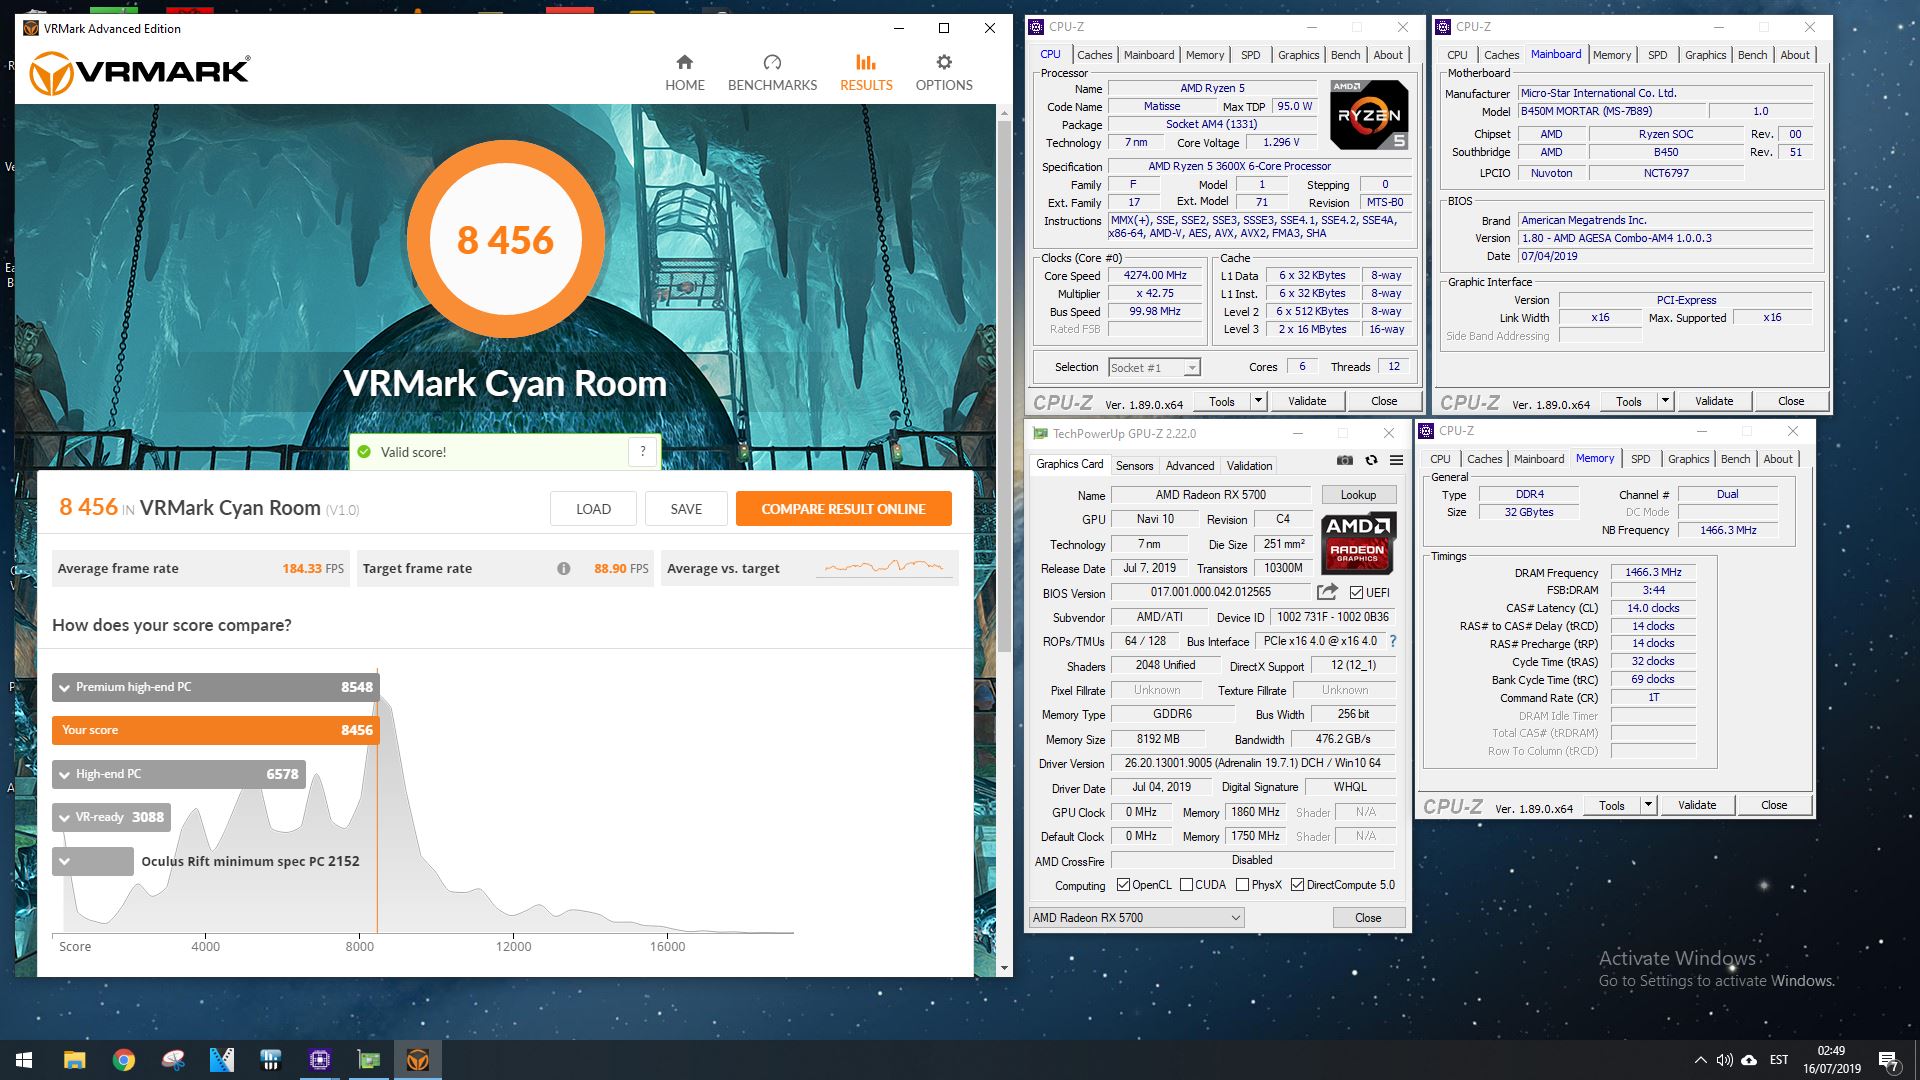This screenshot has width=1920, height=1080.
Task: Open Tools dropdown arrow in Mainboard window
Action: [1665, 401]
